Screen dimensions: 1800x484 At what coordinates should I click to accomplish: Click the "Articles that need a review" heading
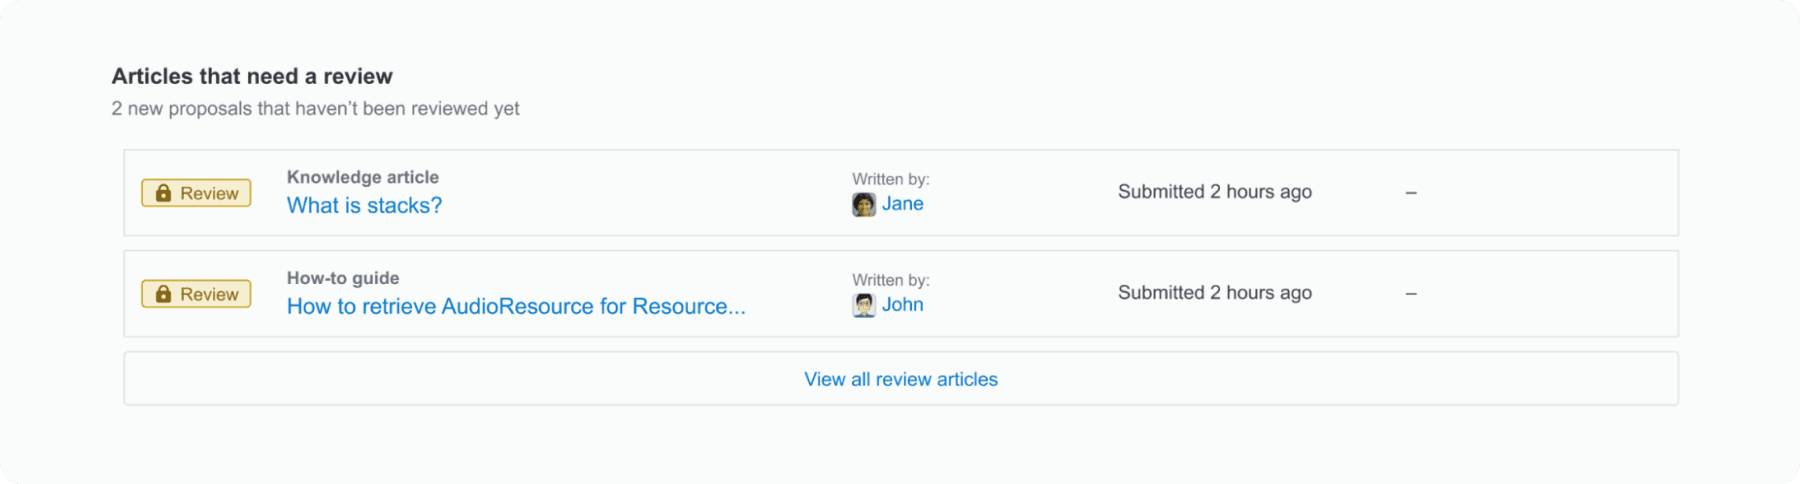252,76
